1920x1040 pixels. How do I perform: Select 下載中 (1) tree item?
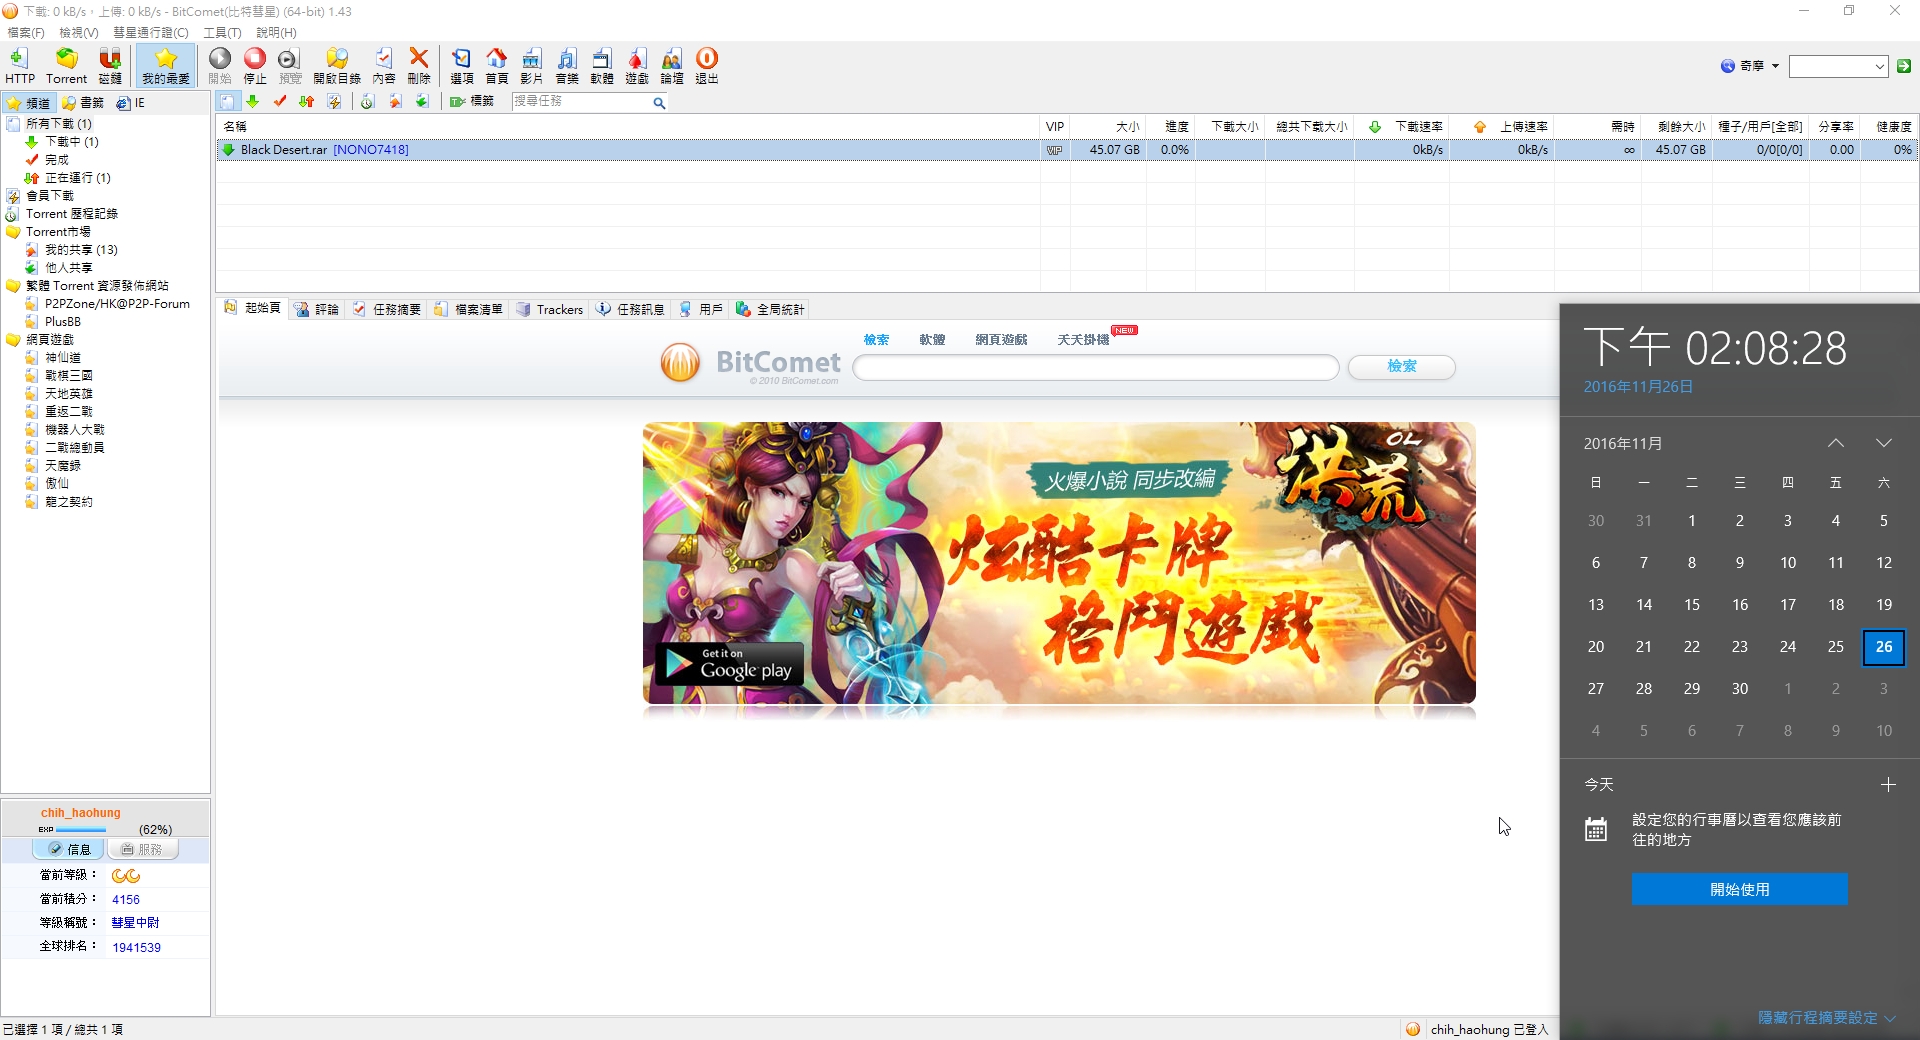(71, 142)
